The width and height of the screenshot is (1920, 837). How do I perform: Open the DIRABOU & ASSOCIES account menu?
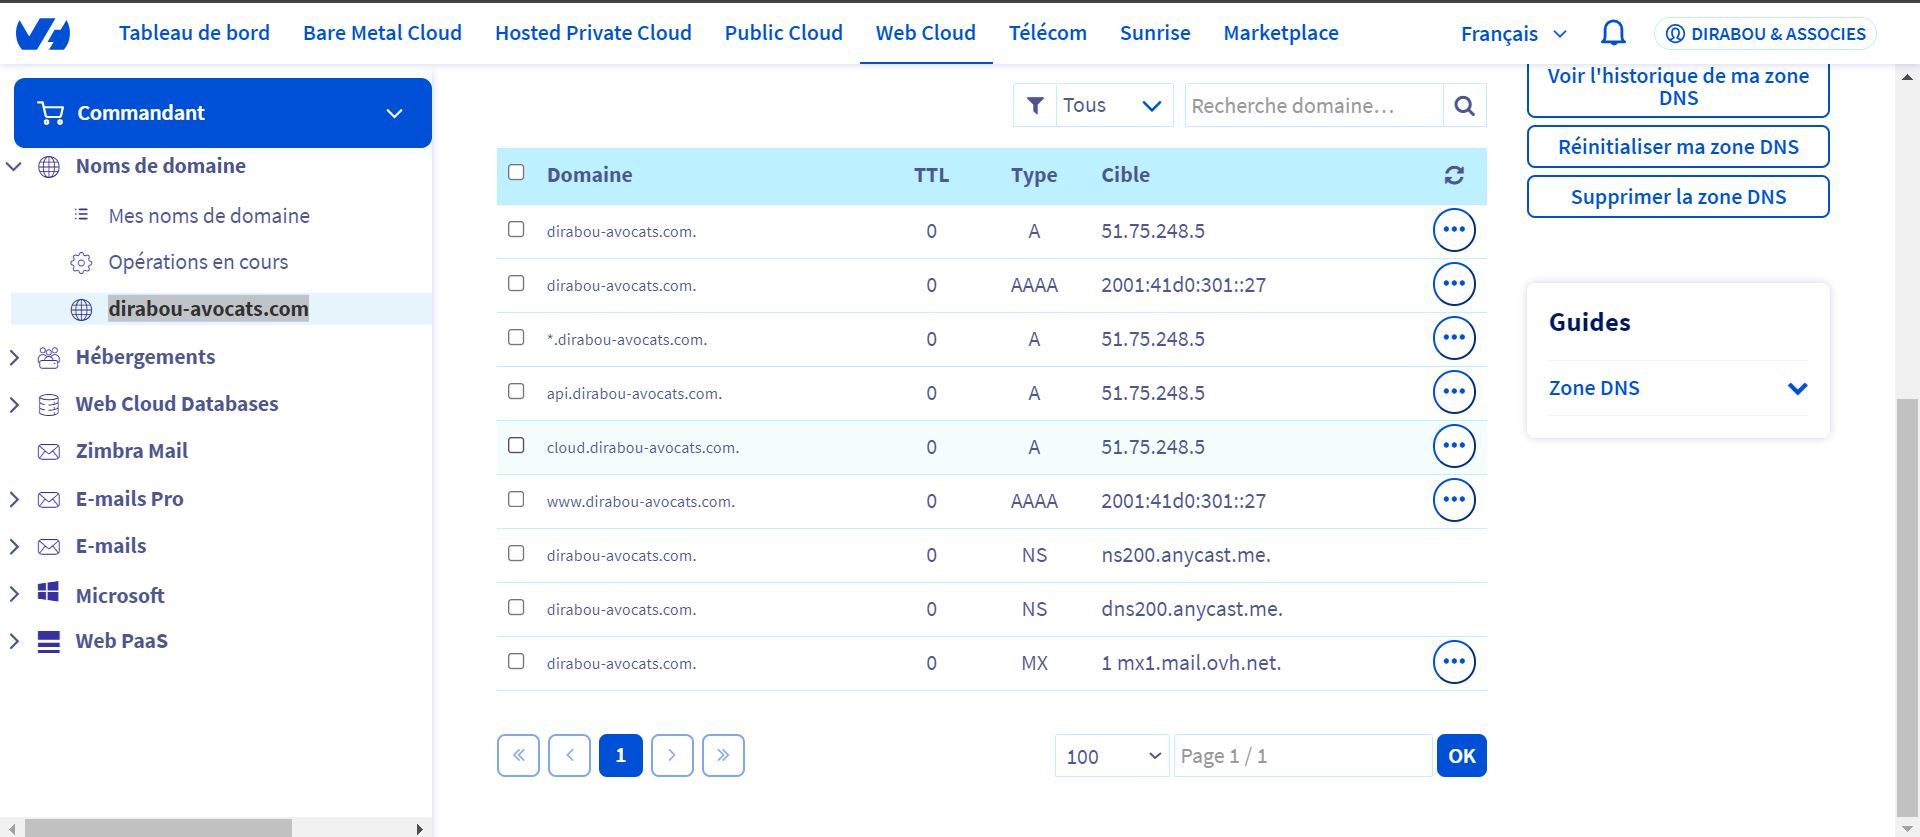pyautogui.click(x=1765, y=34)
